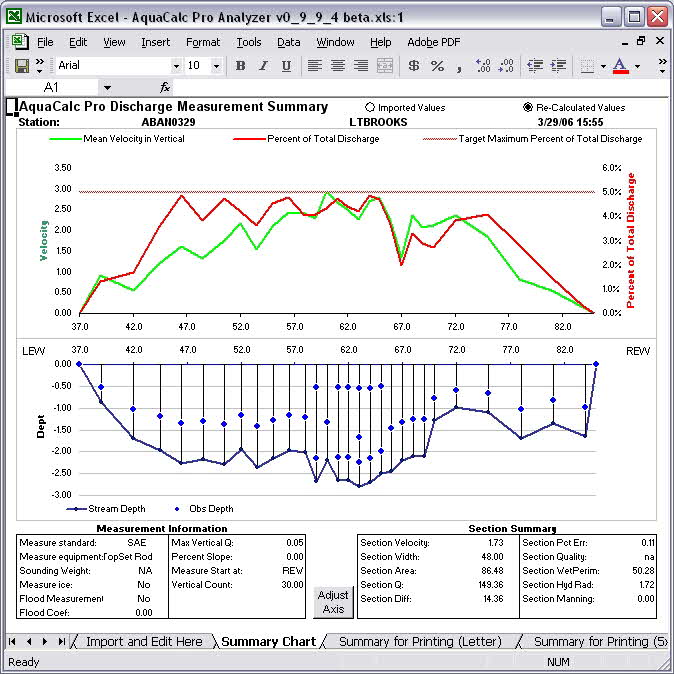Click the Increase Decimal icon
Image resolution: width=674 pixels, height=674 pixels.
pyautogui.click(x=484, y=66)
